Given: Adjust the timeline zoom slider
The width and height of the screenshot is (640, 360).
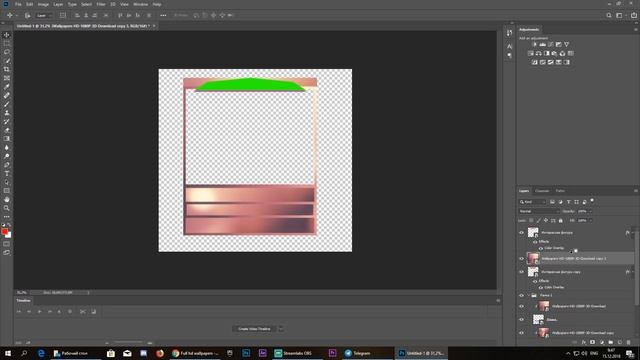Looking at the screenshot, I should coord(128,343).
